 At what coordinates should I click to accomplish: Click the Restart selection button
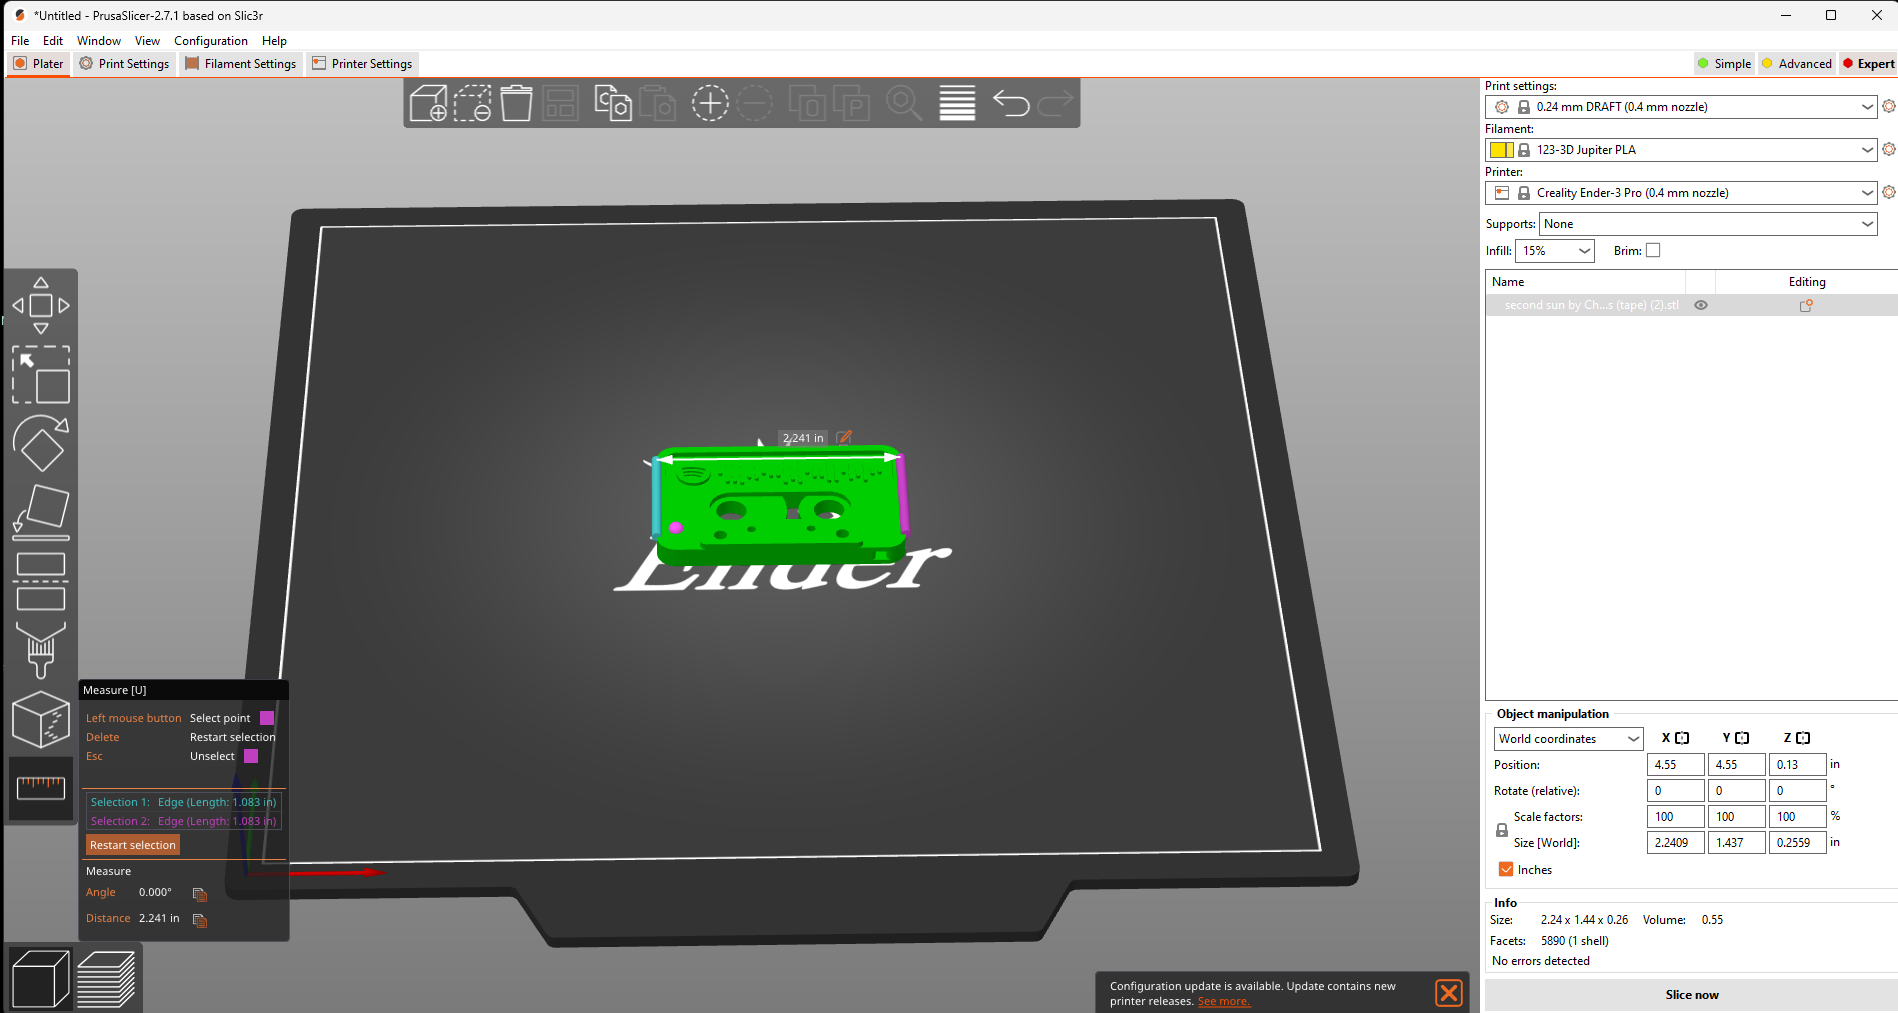point(133,845)
